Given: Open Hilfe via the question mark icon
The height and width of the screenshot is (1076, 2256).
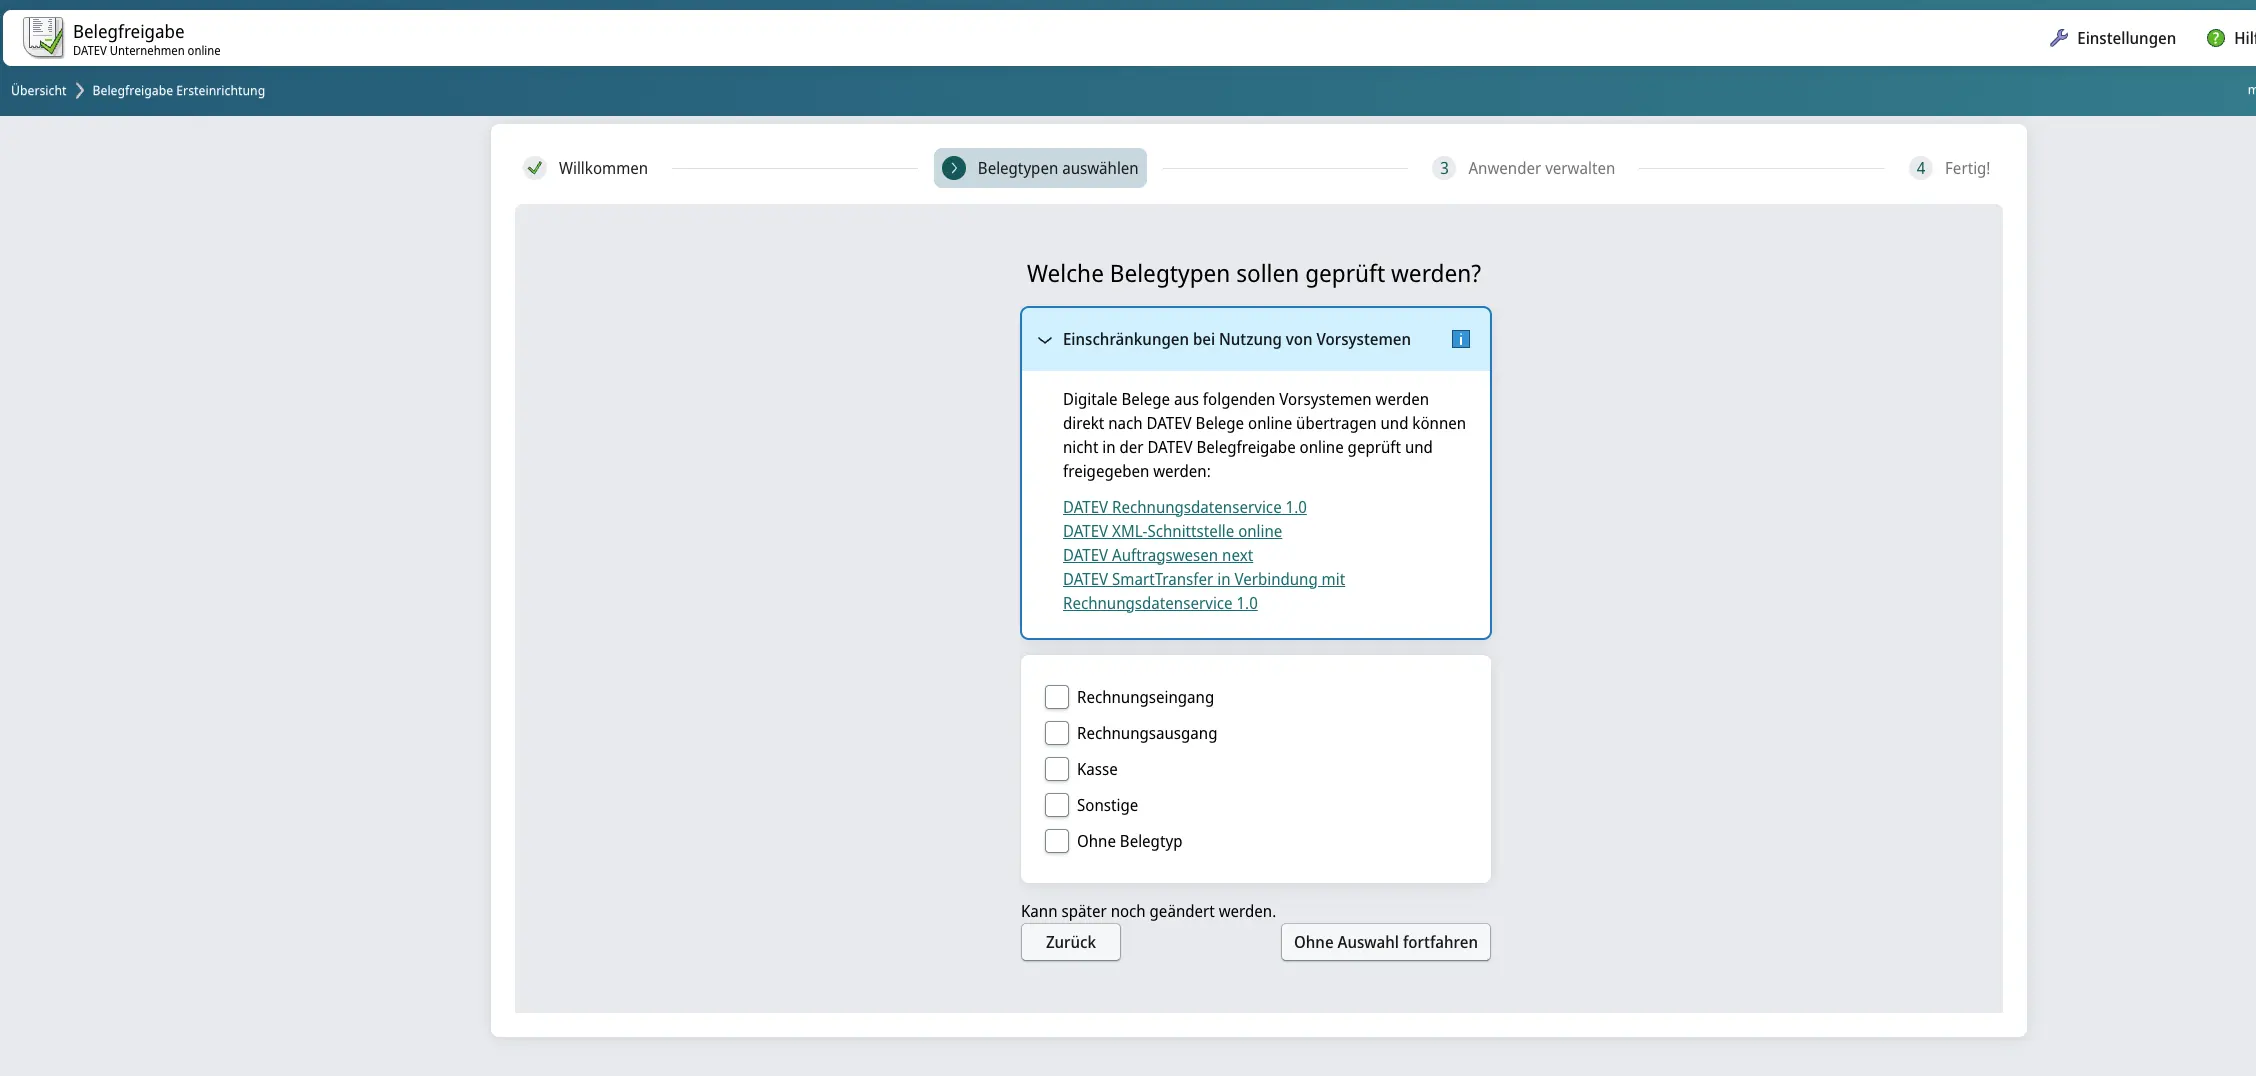Looking at the screenshot, I should (2215, 37).
